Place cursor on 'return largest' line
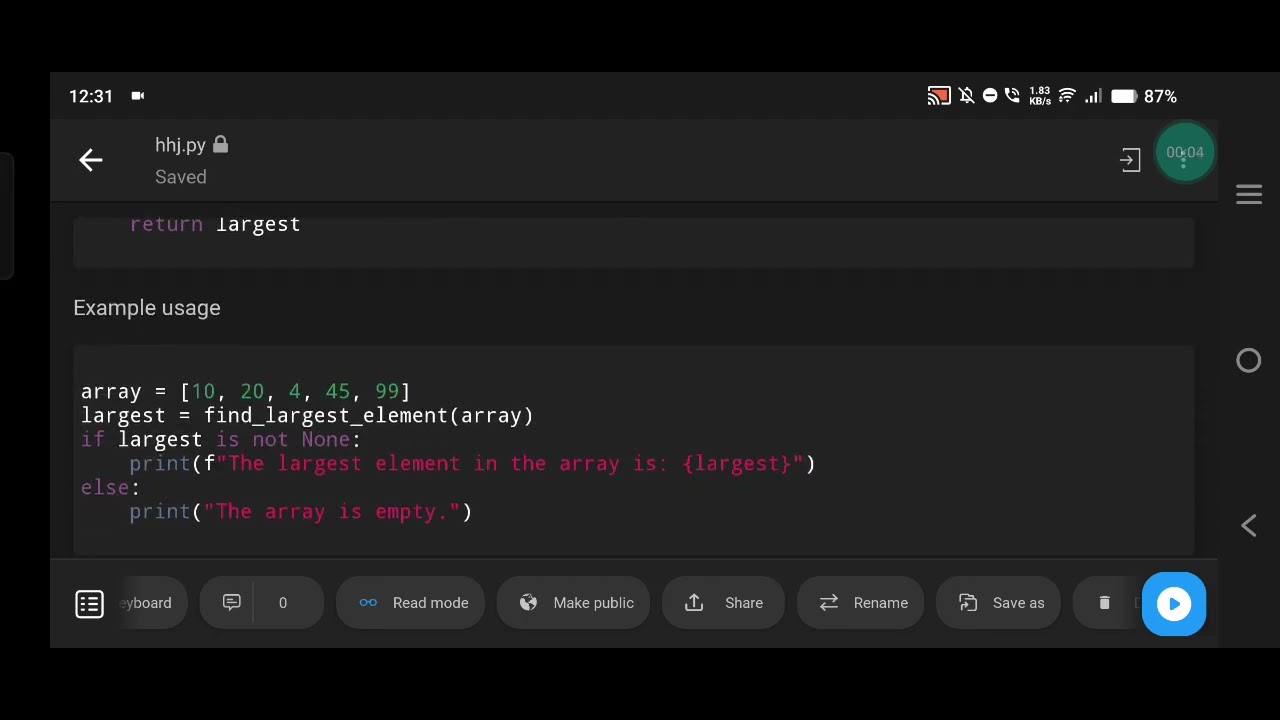Viewport: 1280px width, 720px height. [215, 224]
